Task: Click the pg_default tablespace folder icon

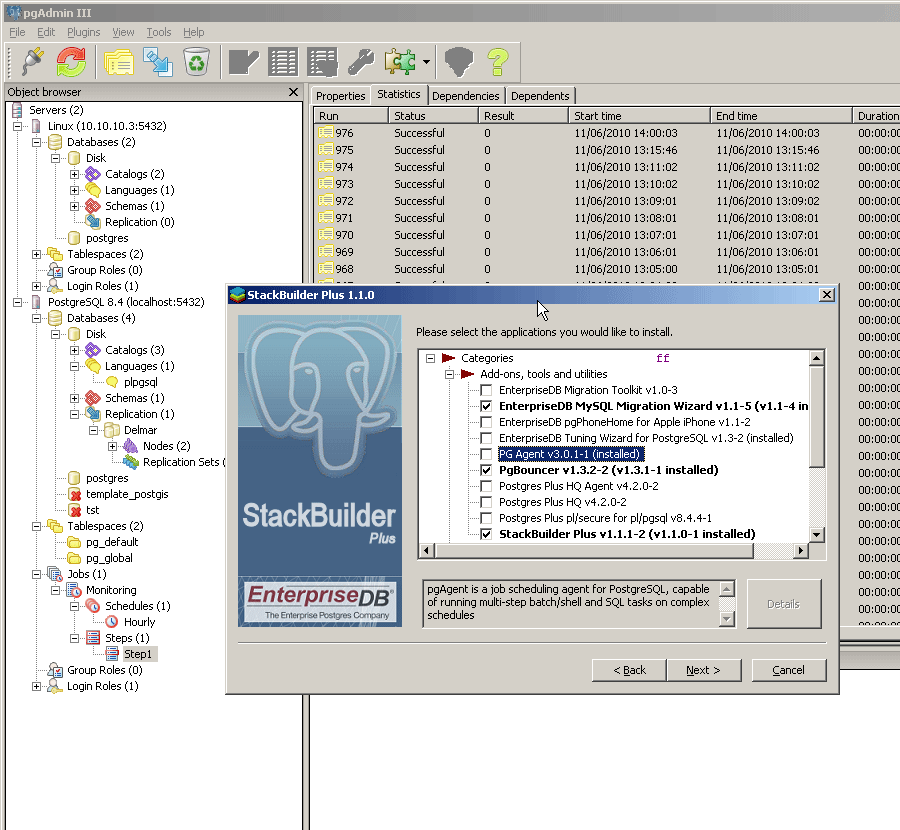Action: coord(74,542)
